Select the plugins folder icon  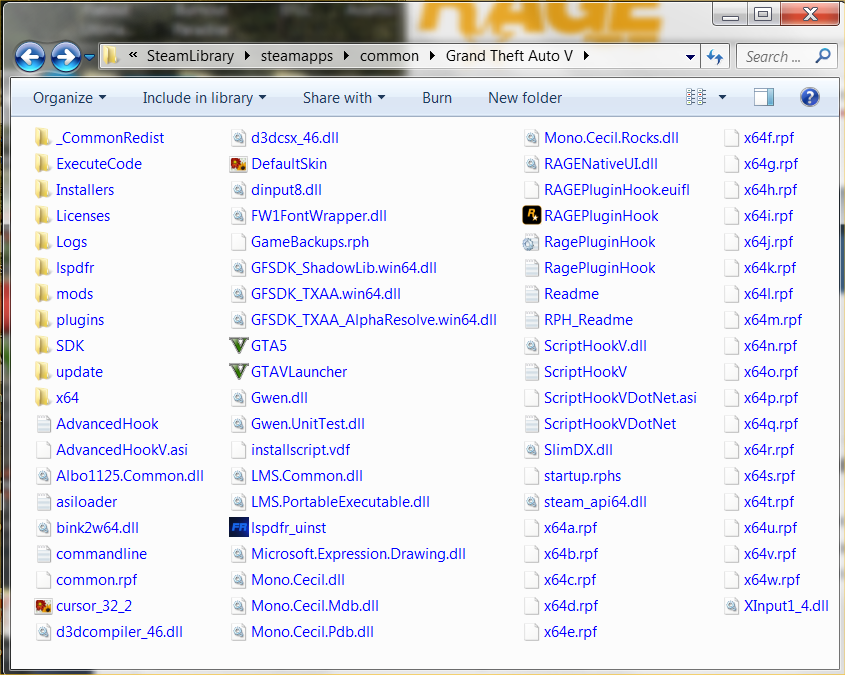[43, 319]
